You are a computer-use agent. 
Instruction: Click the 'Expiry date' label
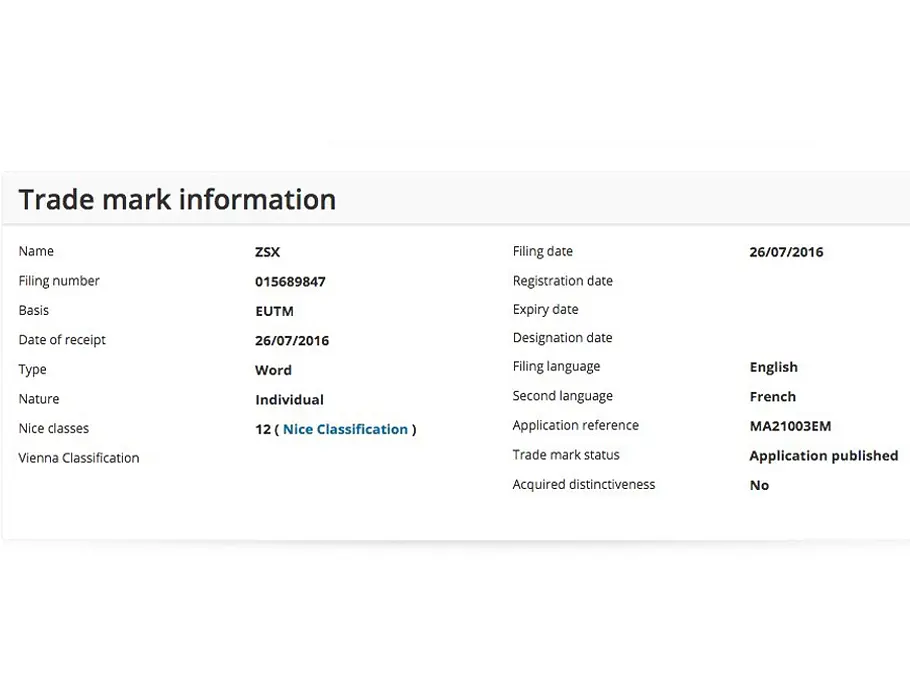pos(546,310)
